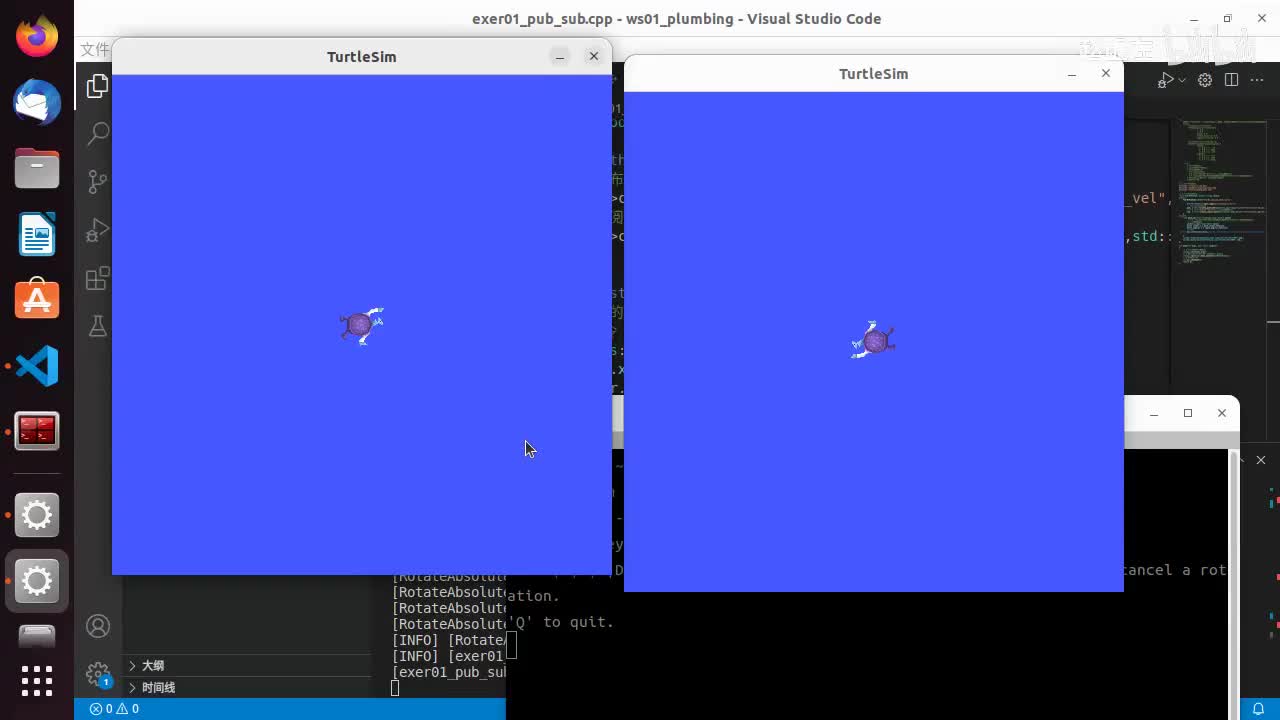Screen dimensions: 1280x720
Task: Close the terminal window
Action: pyautogui.click(x=1222, y=413)
